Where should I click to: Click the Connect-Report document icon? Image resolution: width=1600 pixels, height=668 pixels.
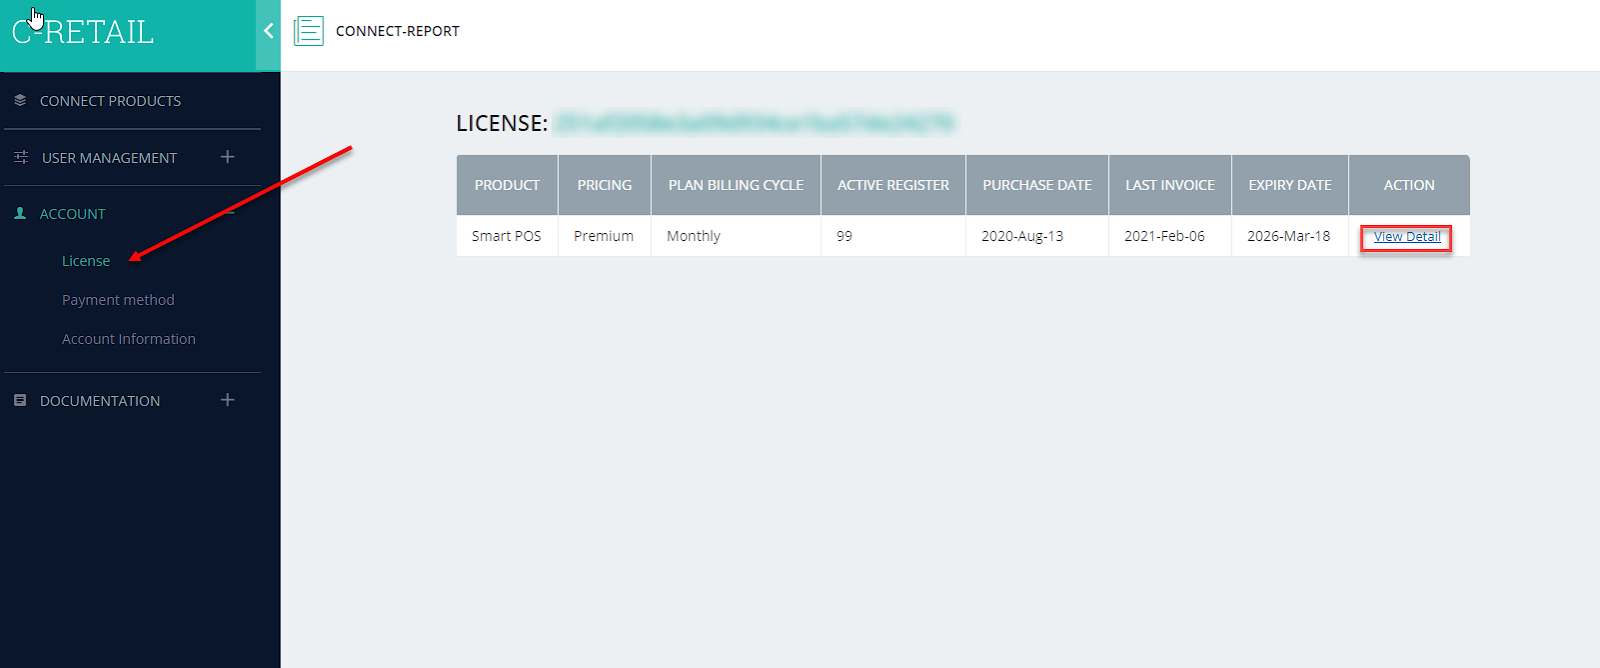(x=308, y=31)
